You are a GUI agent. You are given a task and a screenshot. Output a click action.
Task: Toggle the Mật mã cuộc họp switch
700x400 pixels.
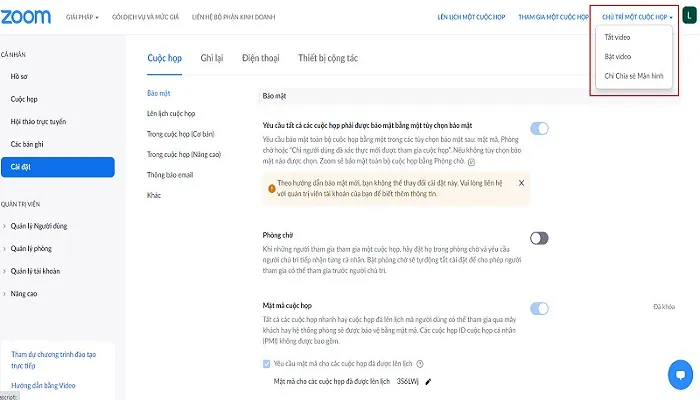tap(539, 308)
